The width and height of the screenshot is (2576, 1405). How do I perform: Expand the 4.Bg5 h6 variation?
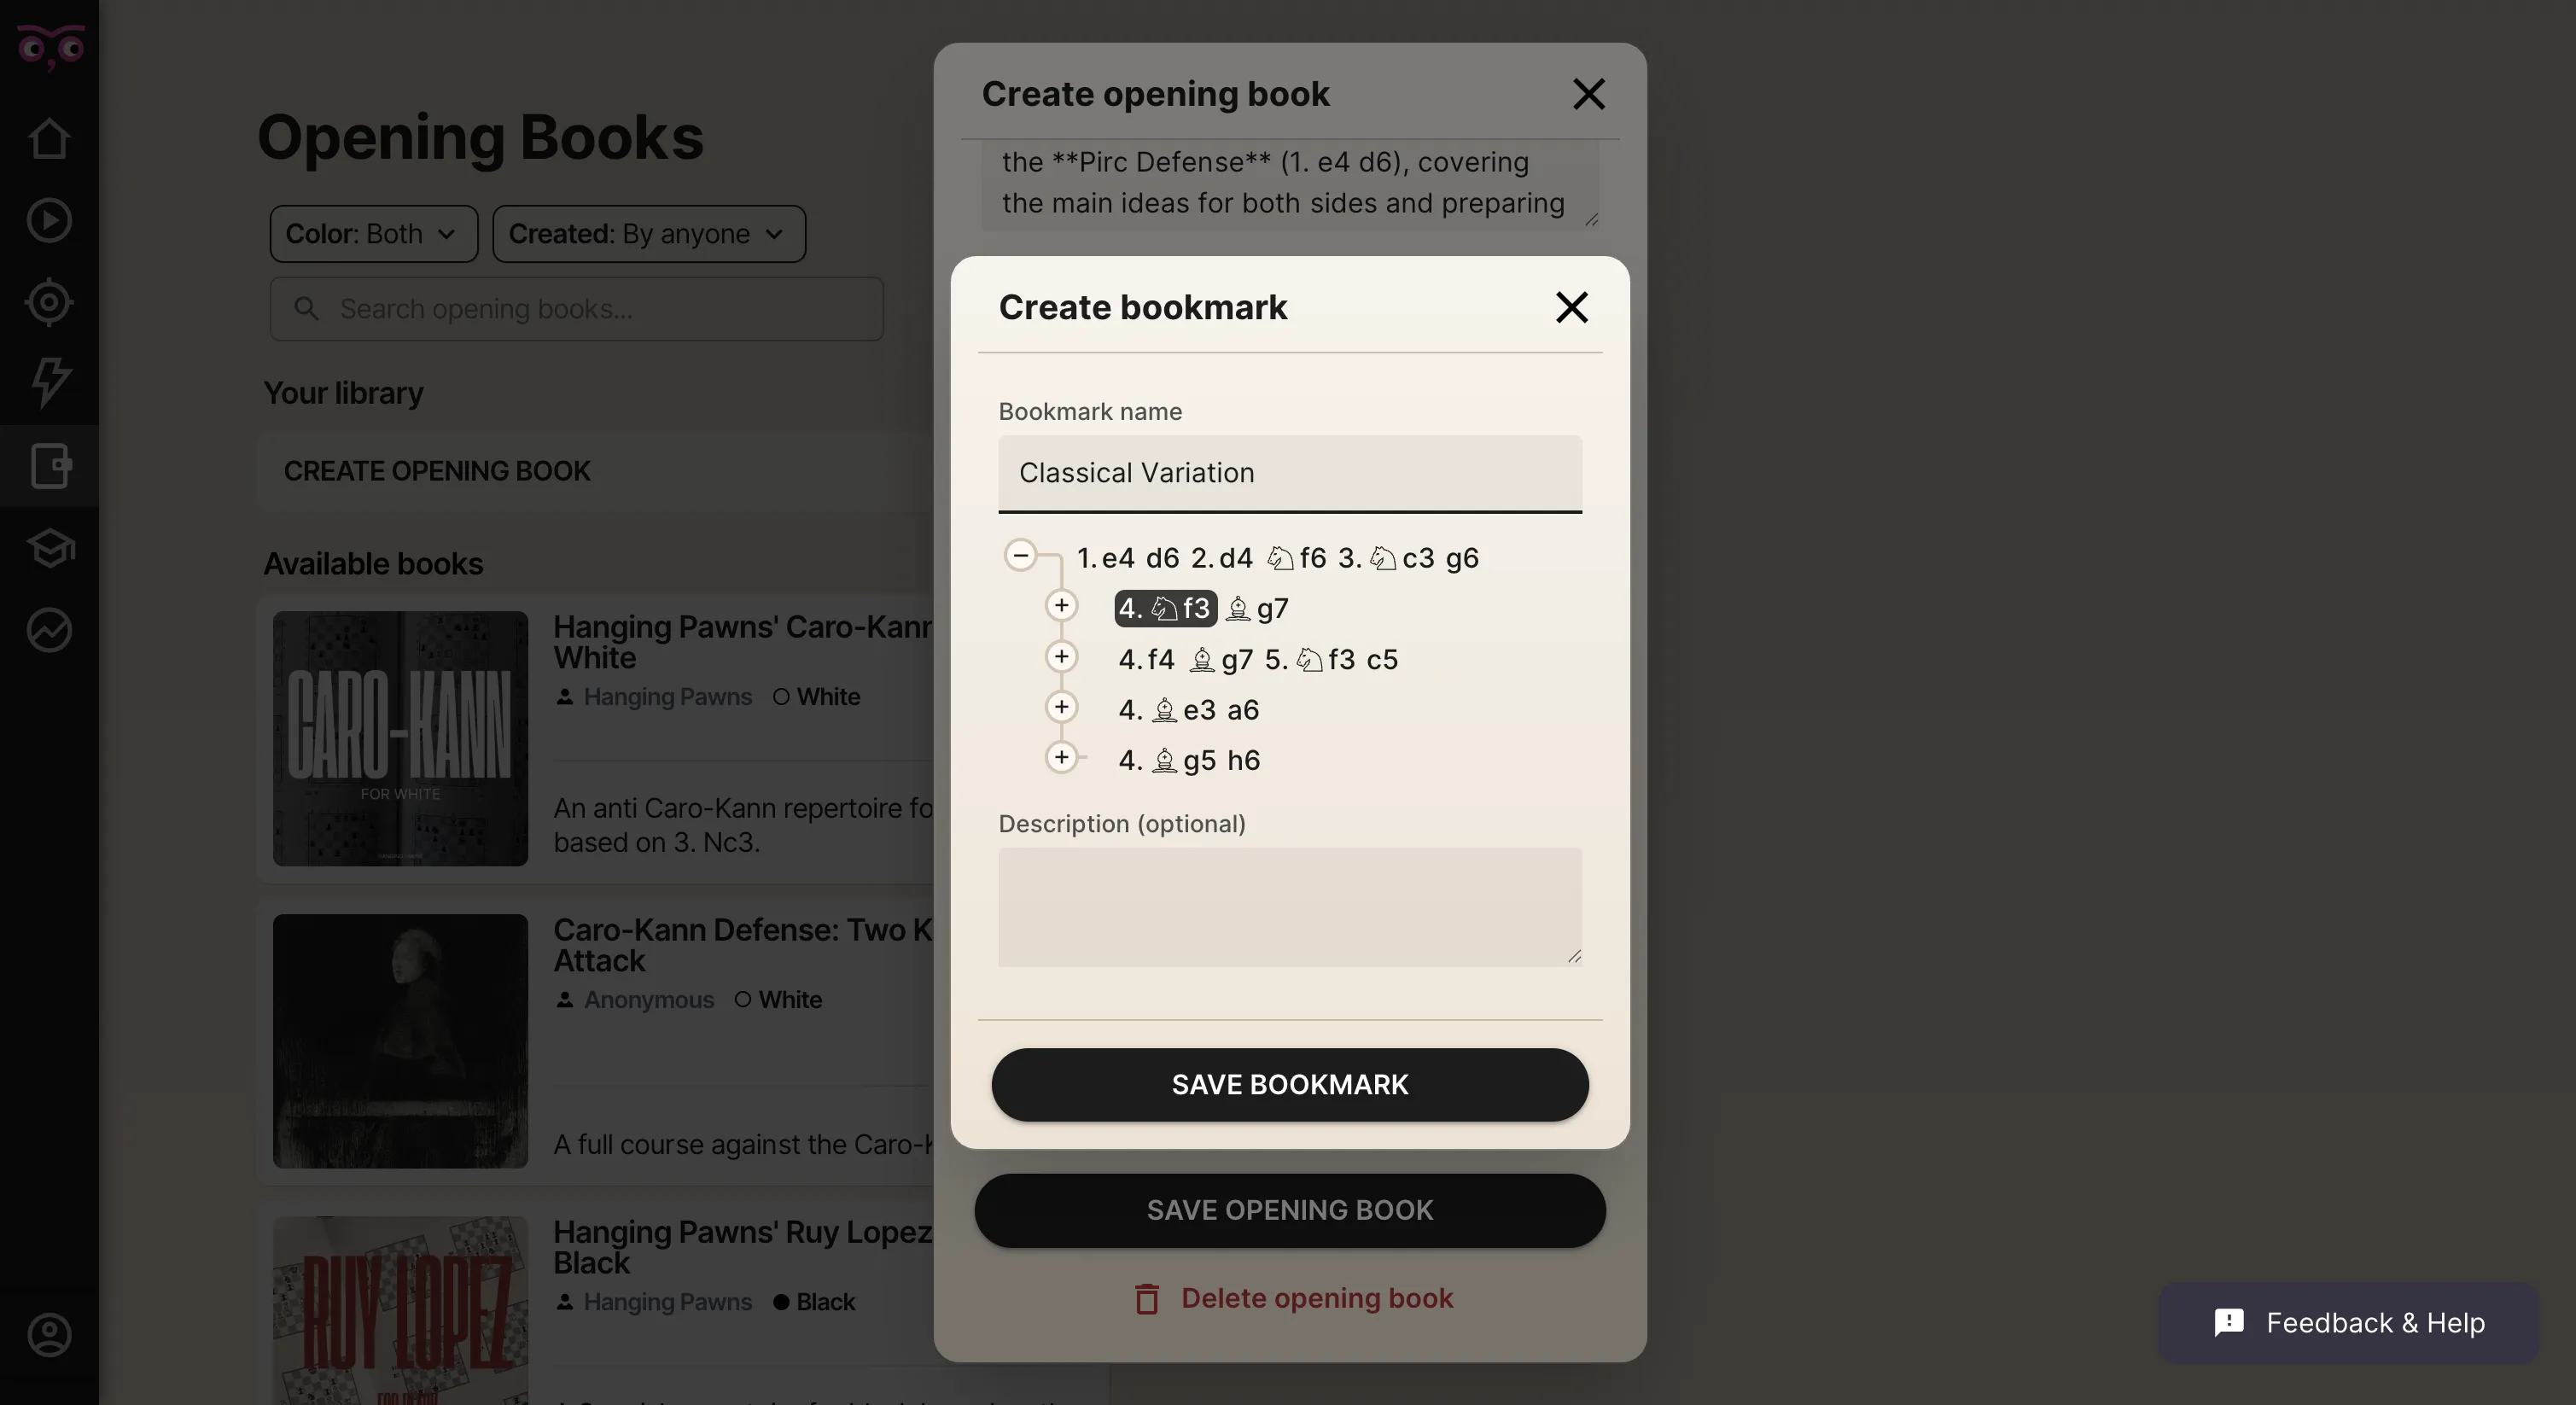pyautogui.click(x=1061, y=758)
